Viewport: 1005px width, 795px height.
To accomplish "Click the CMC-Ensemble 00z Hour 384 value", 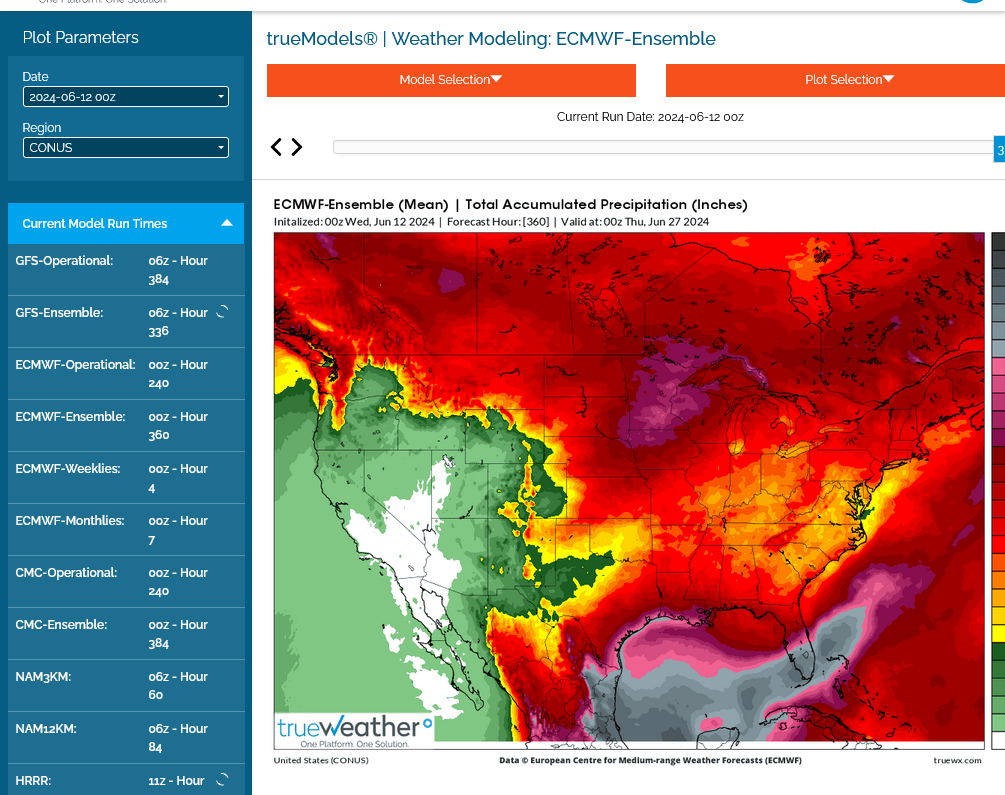I will point(178,633).
